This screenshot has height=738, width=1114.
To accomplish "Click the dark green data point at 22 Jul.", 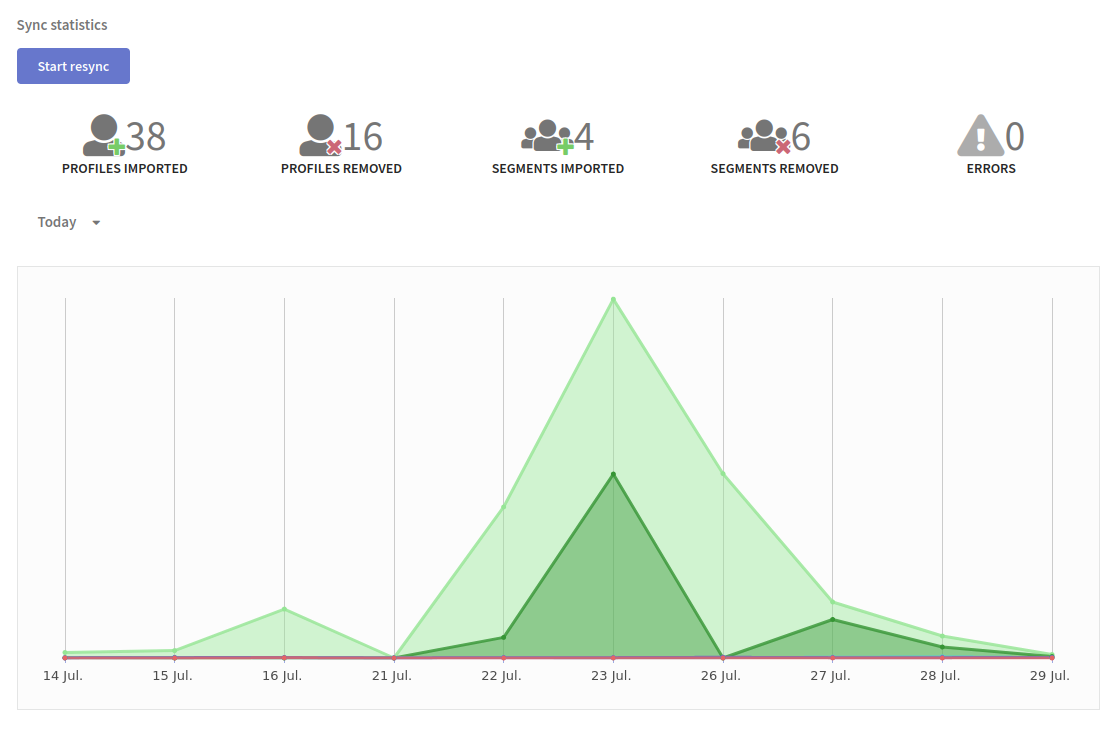I will click(x=504, y=637).
